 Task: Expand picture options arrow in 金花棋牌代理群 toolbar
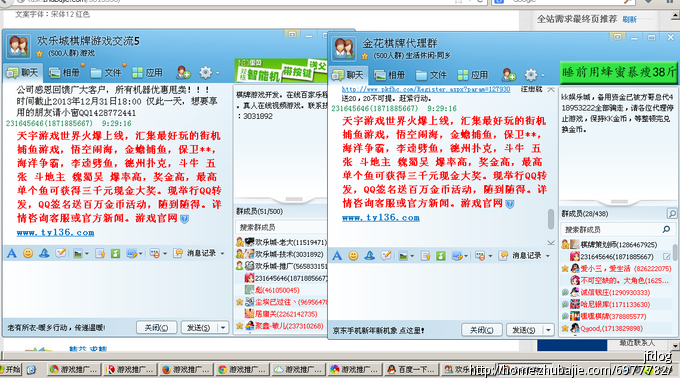412,256
